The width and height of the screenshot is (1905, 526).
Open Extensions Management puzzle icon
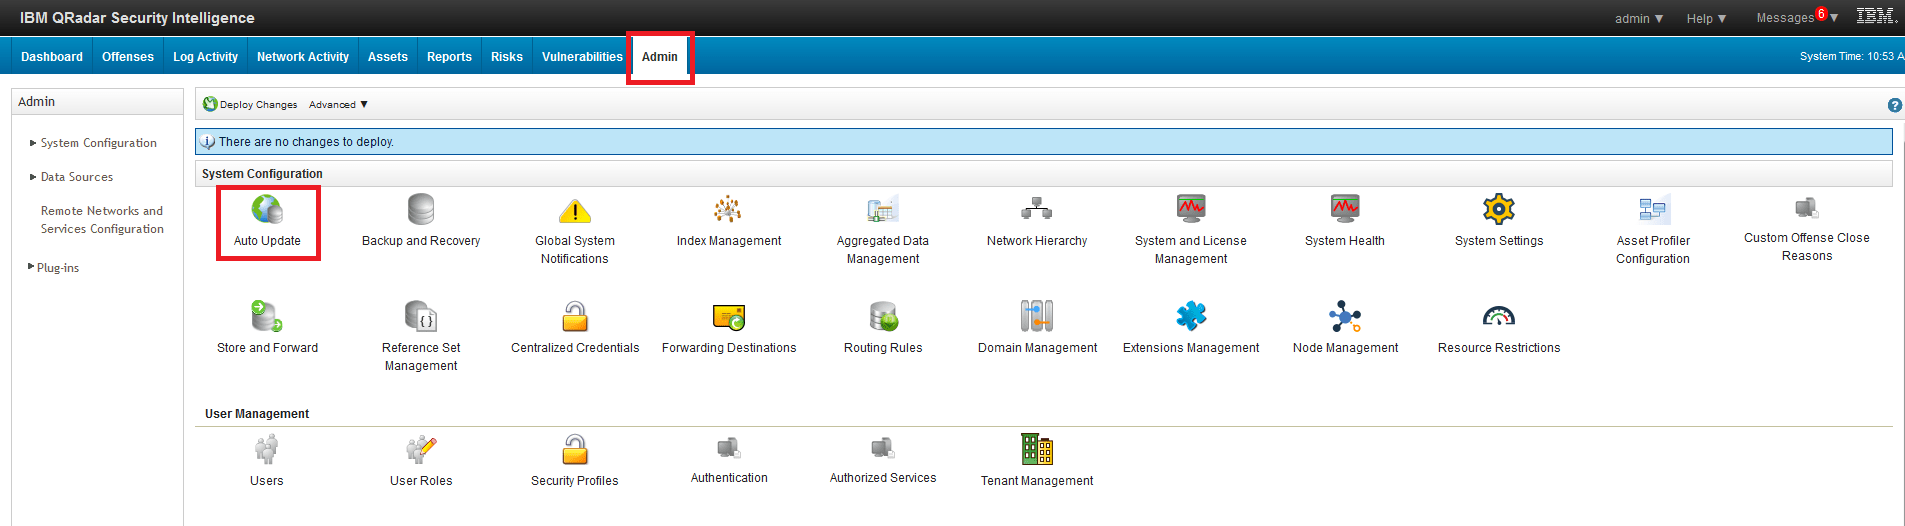click(x=1190, y=317)
